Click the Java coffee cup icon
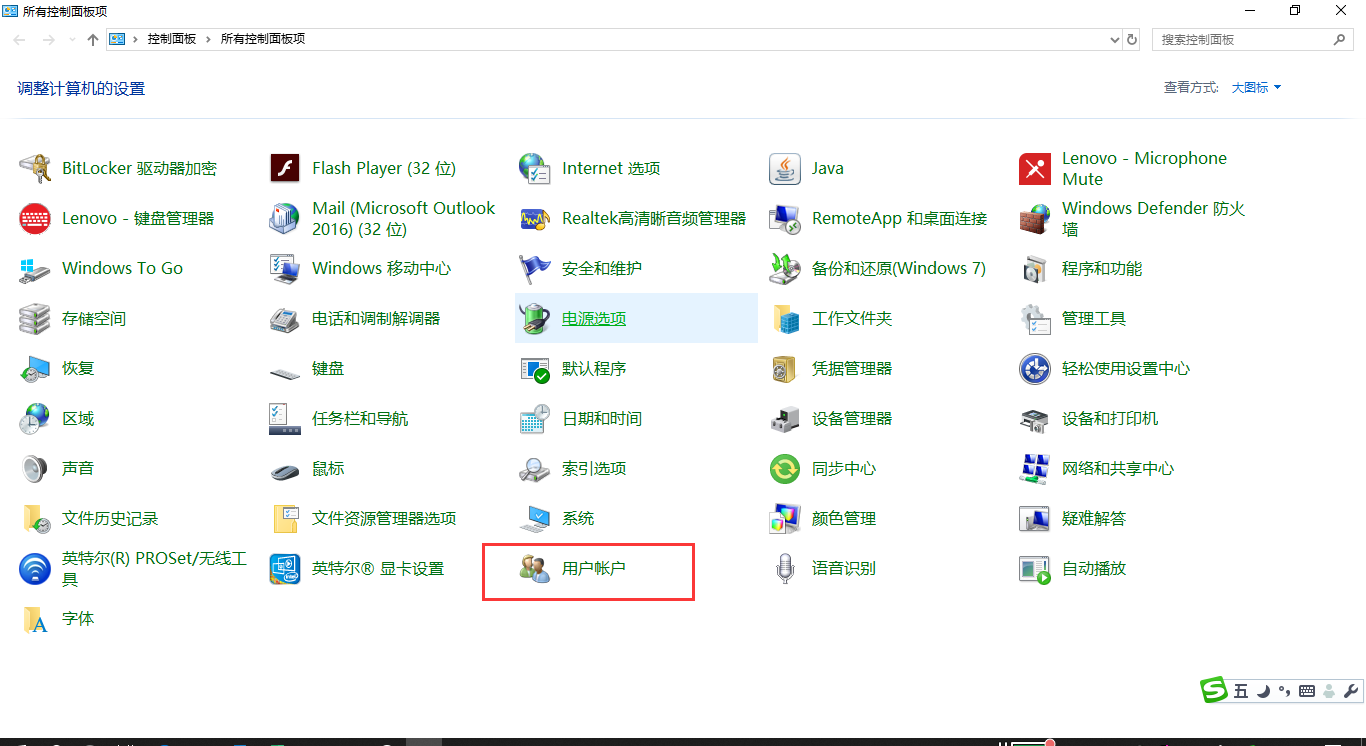1366x746 pixels. pyautogui.click(x=785, y=169)
